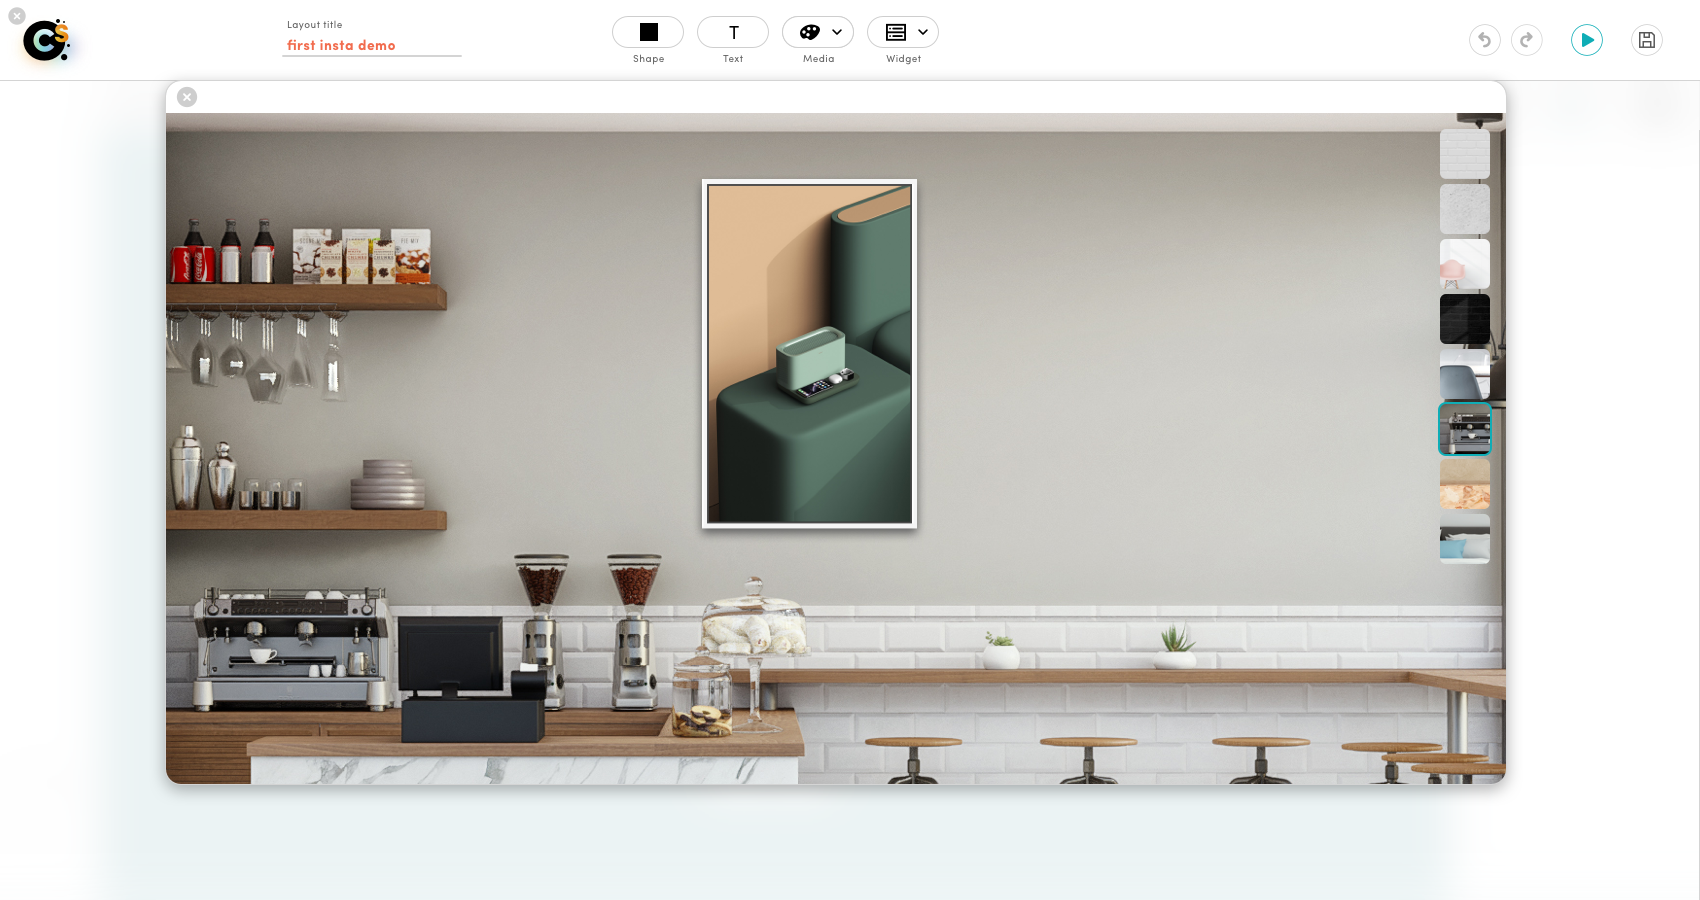Viewport: 1700px width, 900px height.
Task: Close the editor via top-left X
Action: point(17,16)
